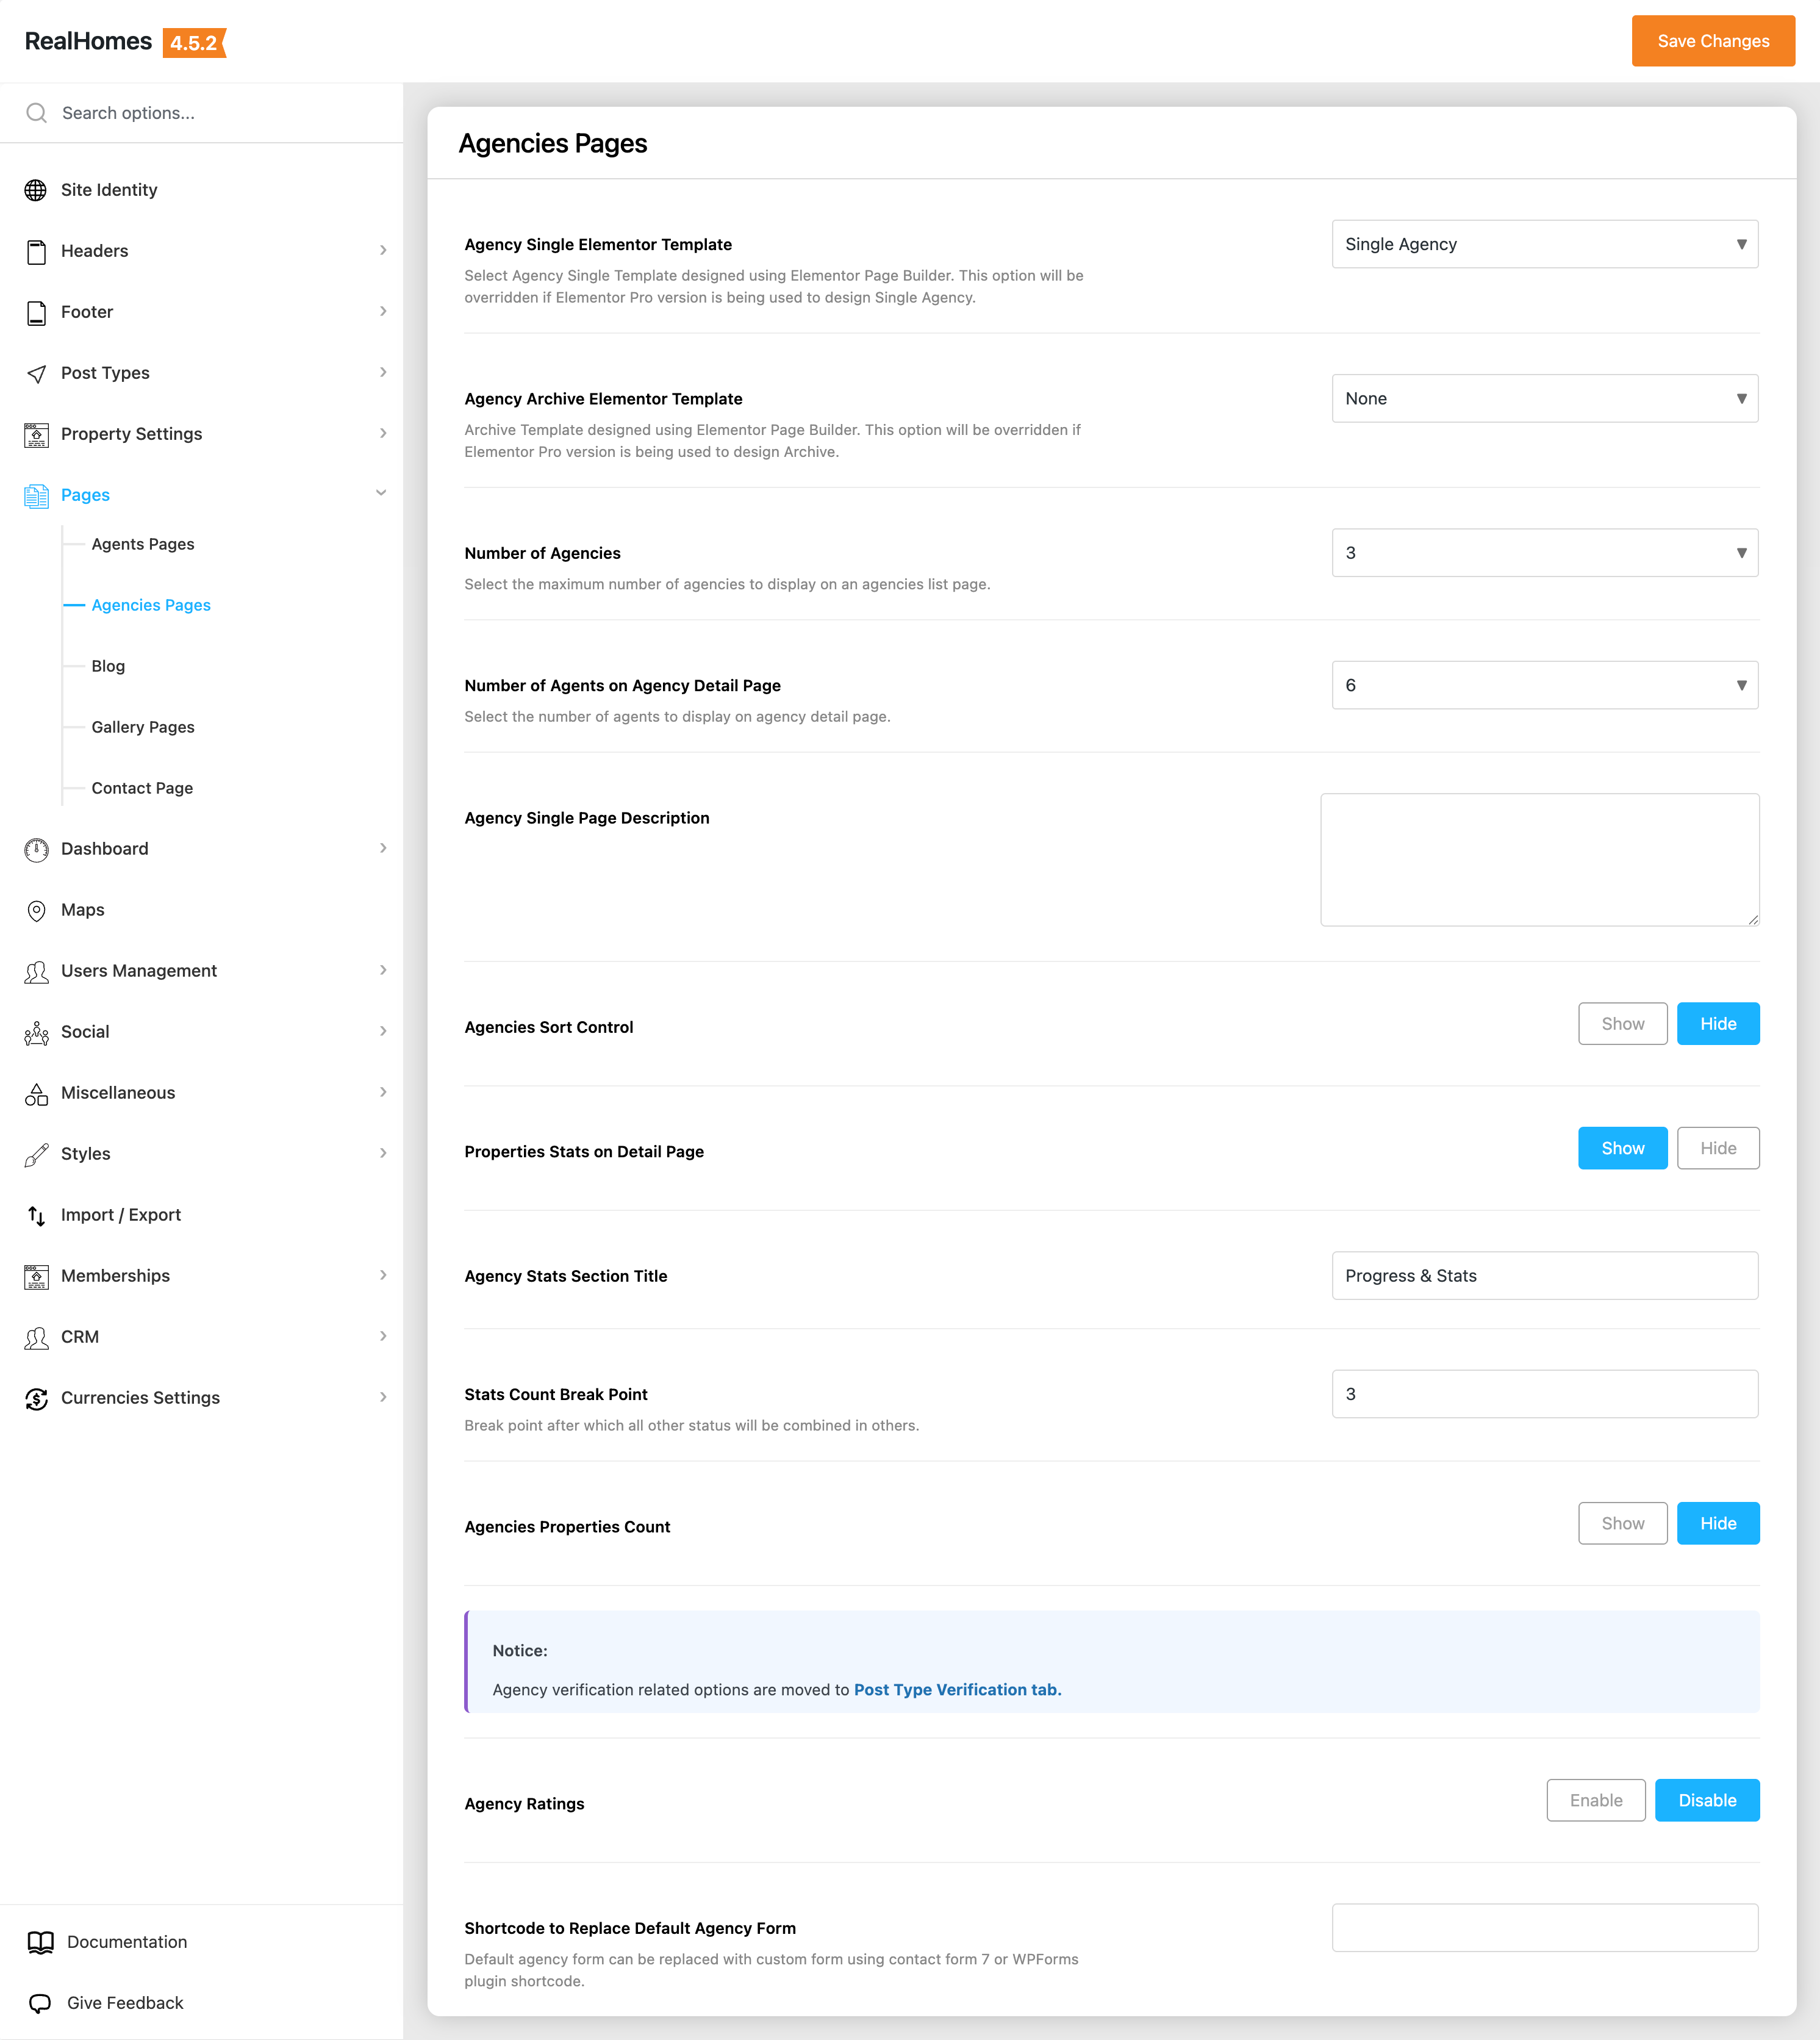Screen dimensions: 1820x2040
Task: Click the Currencies Settings icon
Action: 36,1398
